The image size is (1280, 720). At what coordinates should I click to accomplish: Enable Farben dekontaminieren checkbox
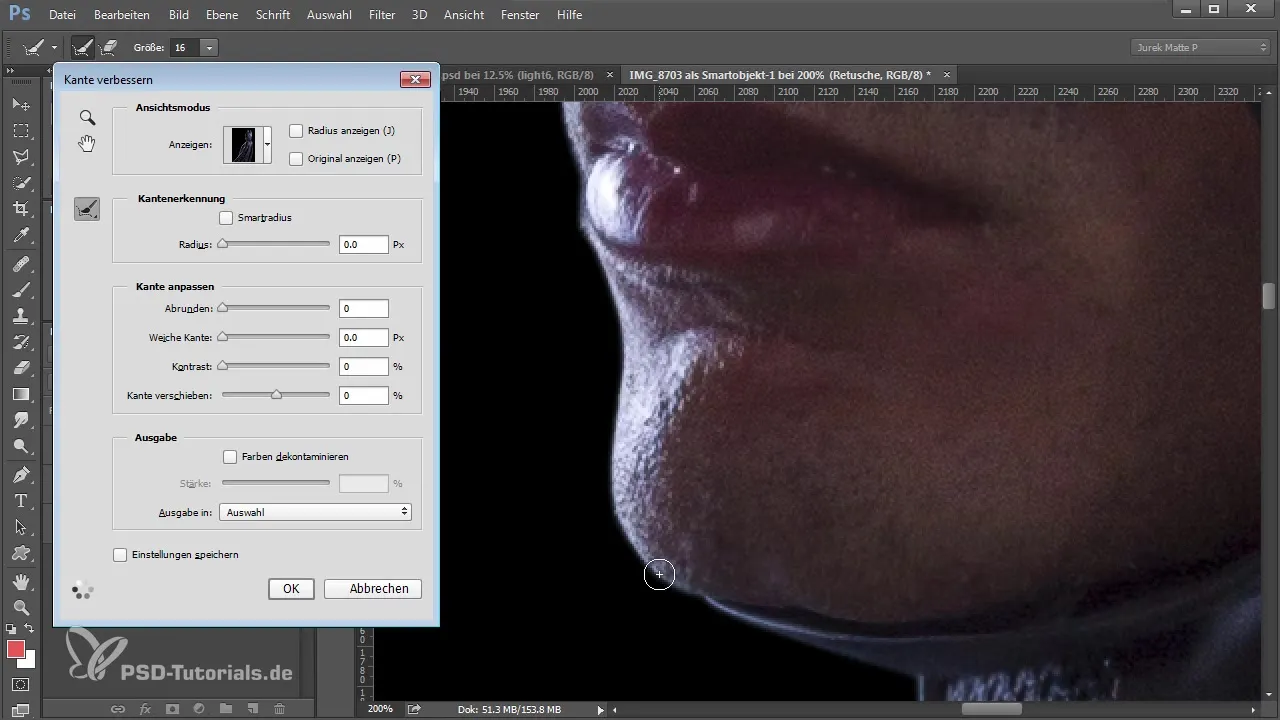click(230, 456)
